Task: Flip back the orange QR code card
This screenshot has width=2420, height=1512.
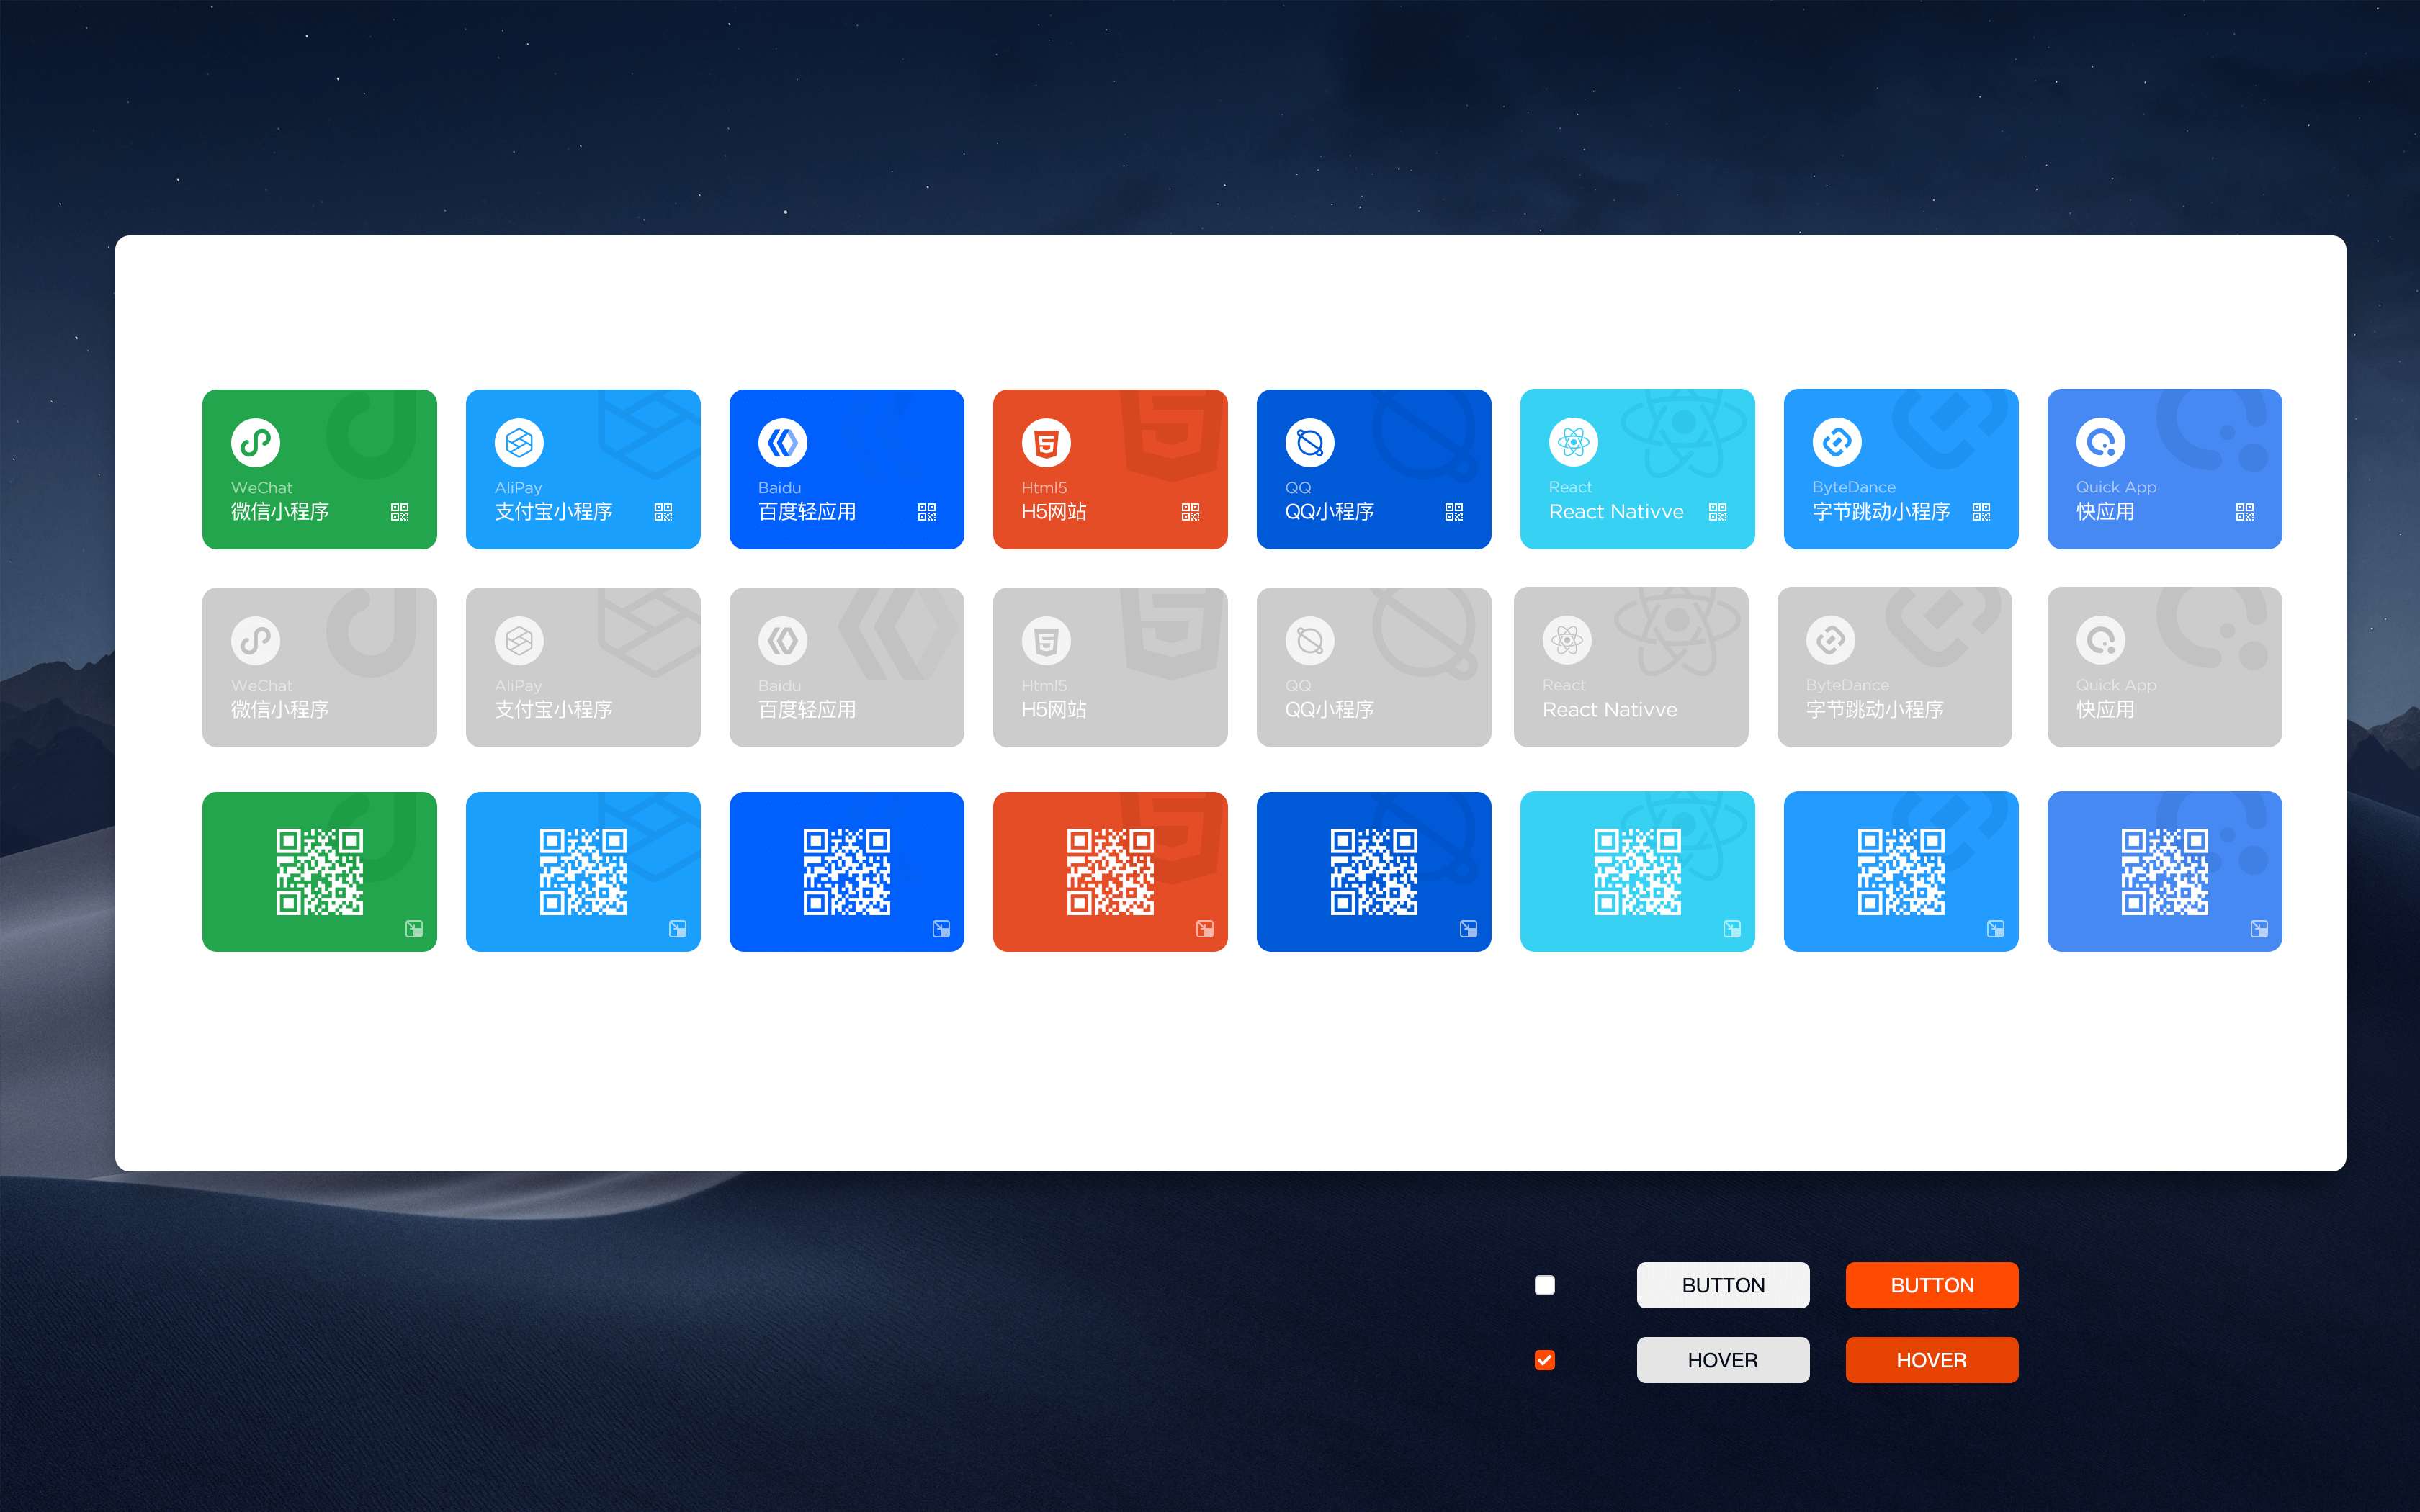Action: 1205,929
